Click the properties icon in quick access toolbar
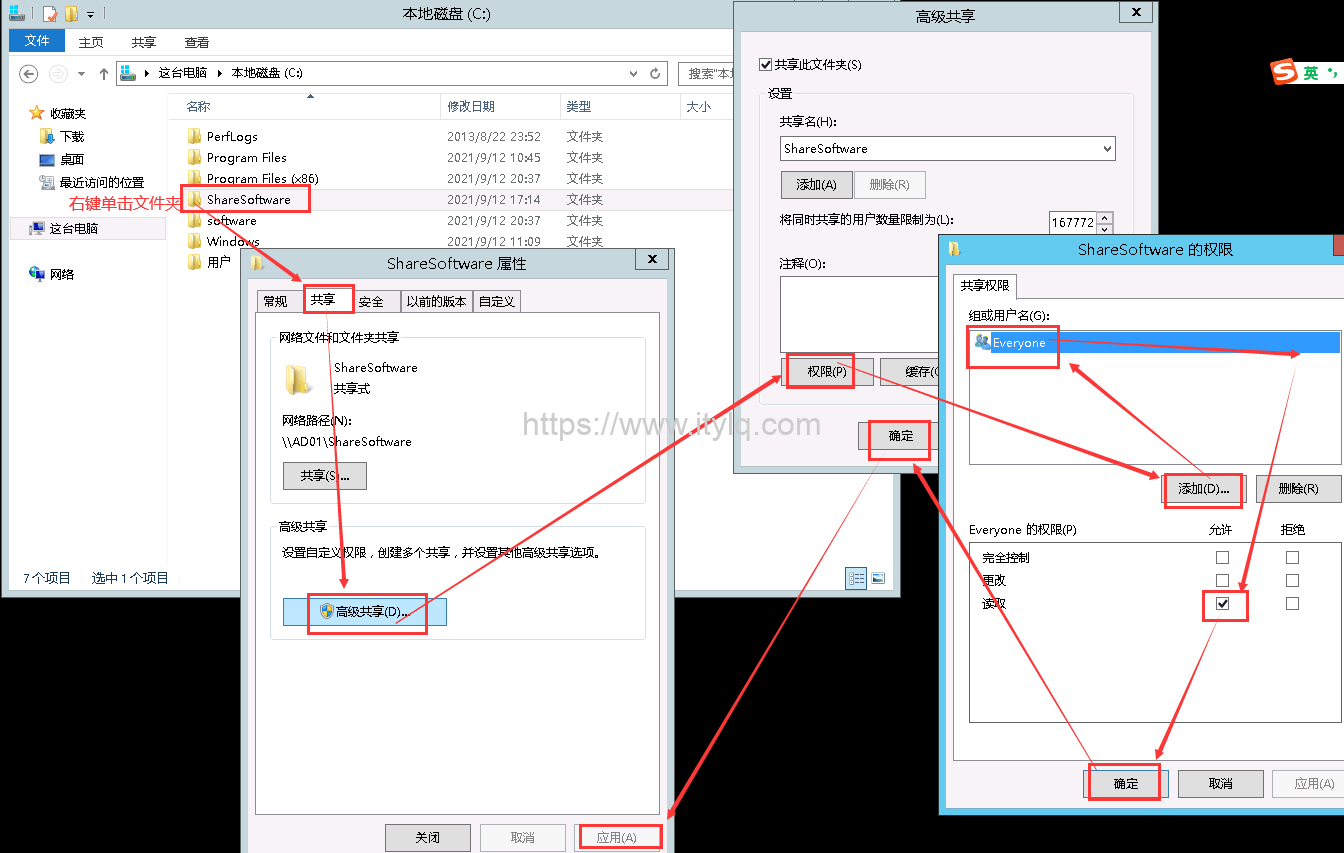Screen dimensions: 1344x853 tap(49, 13)
